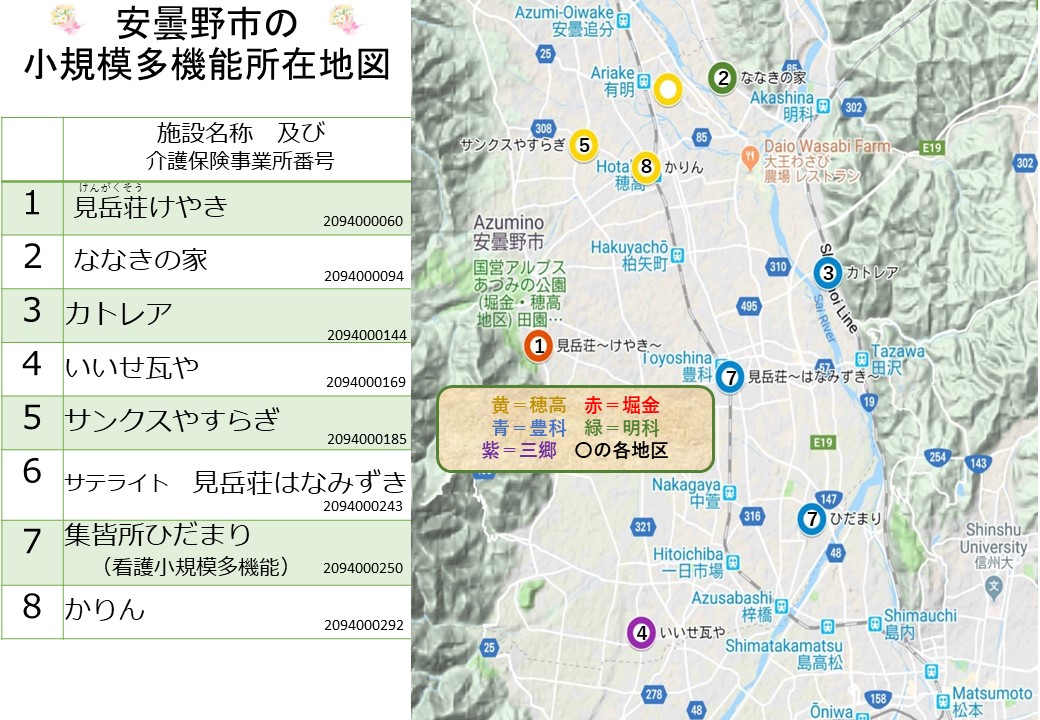Click the orange marker 1 for 見岳荘〜けやき〜
Image resolution: width=1040 pixels, height=720 pixels.
tap(538, 346)
